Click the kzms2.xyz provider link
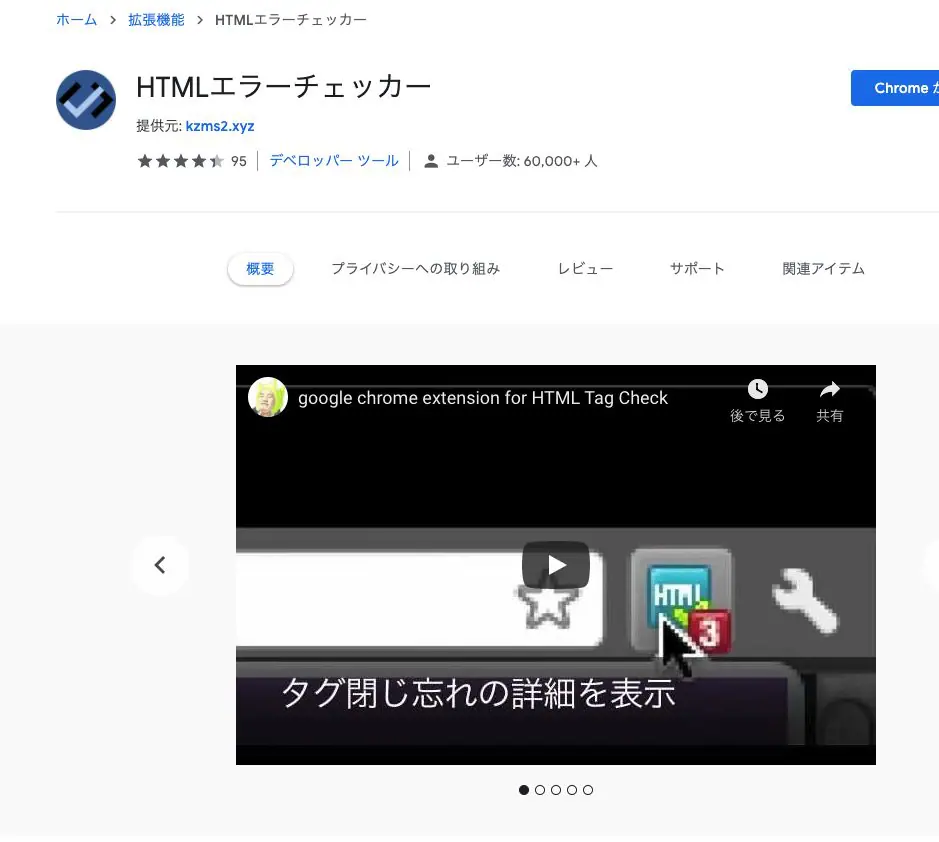Viewport: 939px width, 842px height. (x=220, y=127)
